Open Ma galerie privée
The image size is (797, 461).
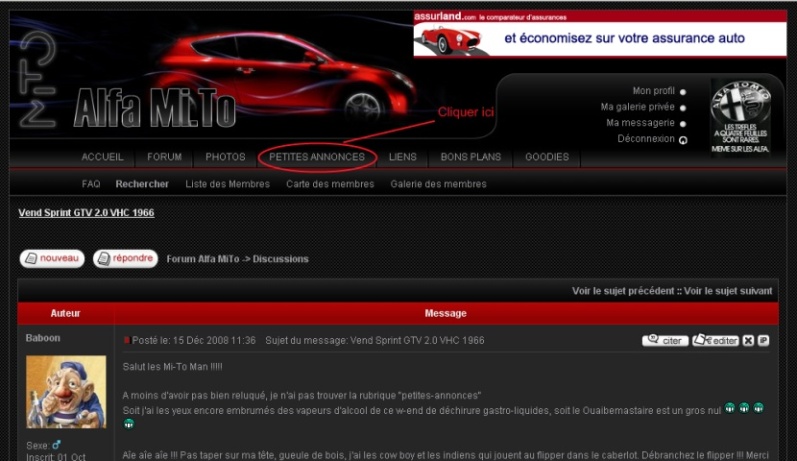(637, 107)
